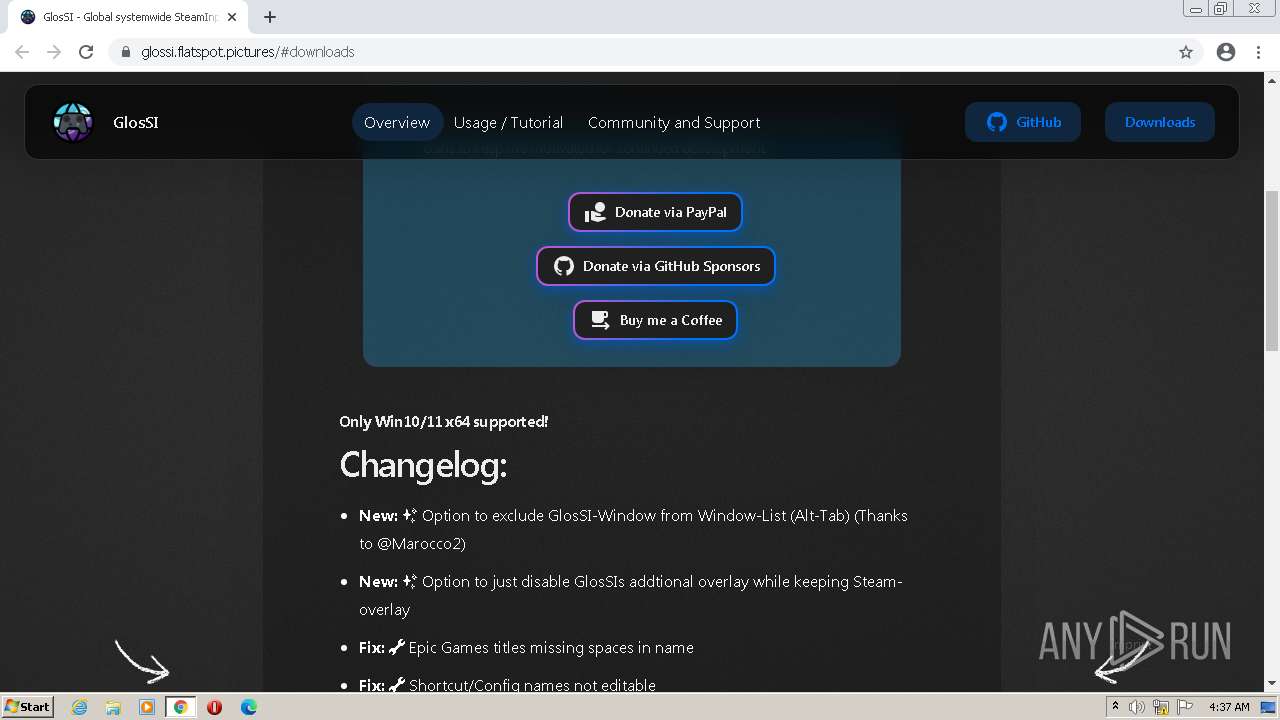Image resolution: width=1280 pixels, height=720 pixels.
Task: Open volume control in tray
Action: [1137, 707]
